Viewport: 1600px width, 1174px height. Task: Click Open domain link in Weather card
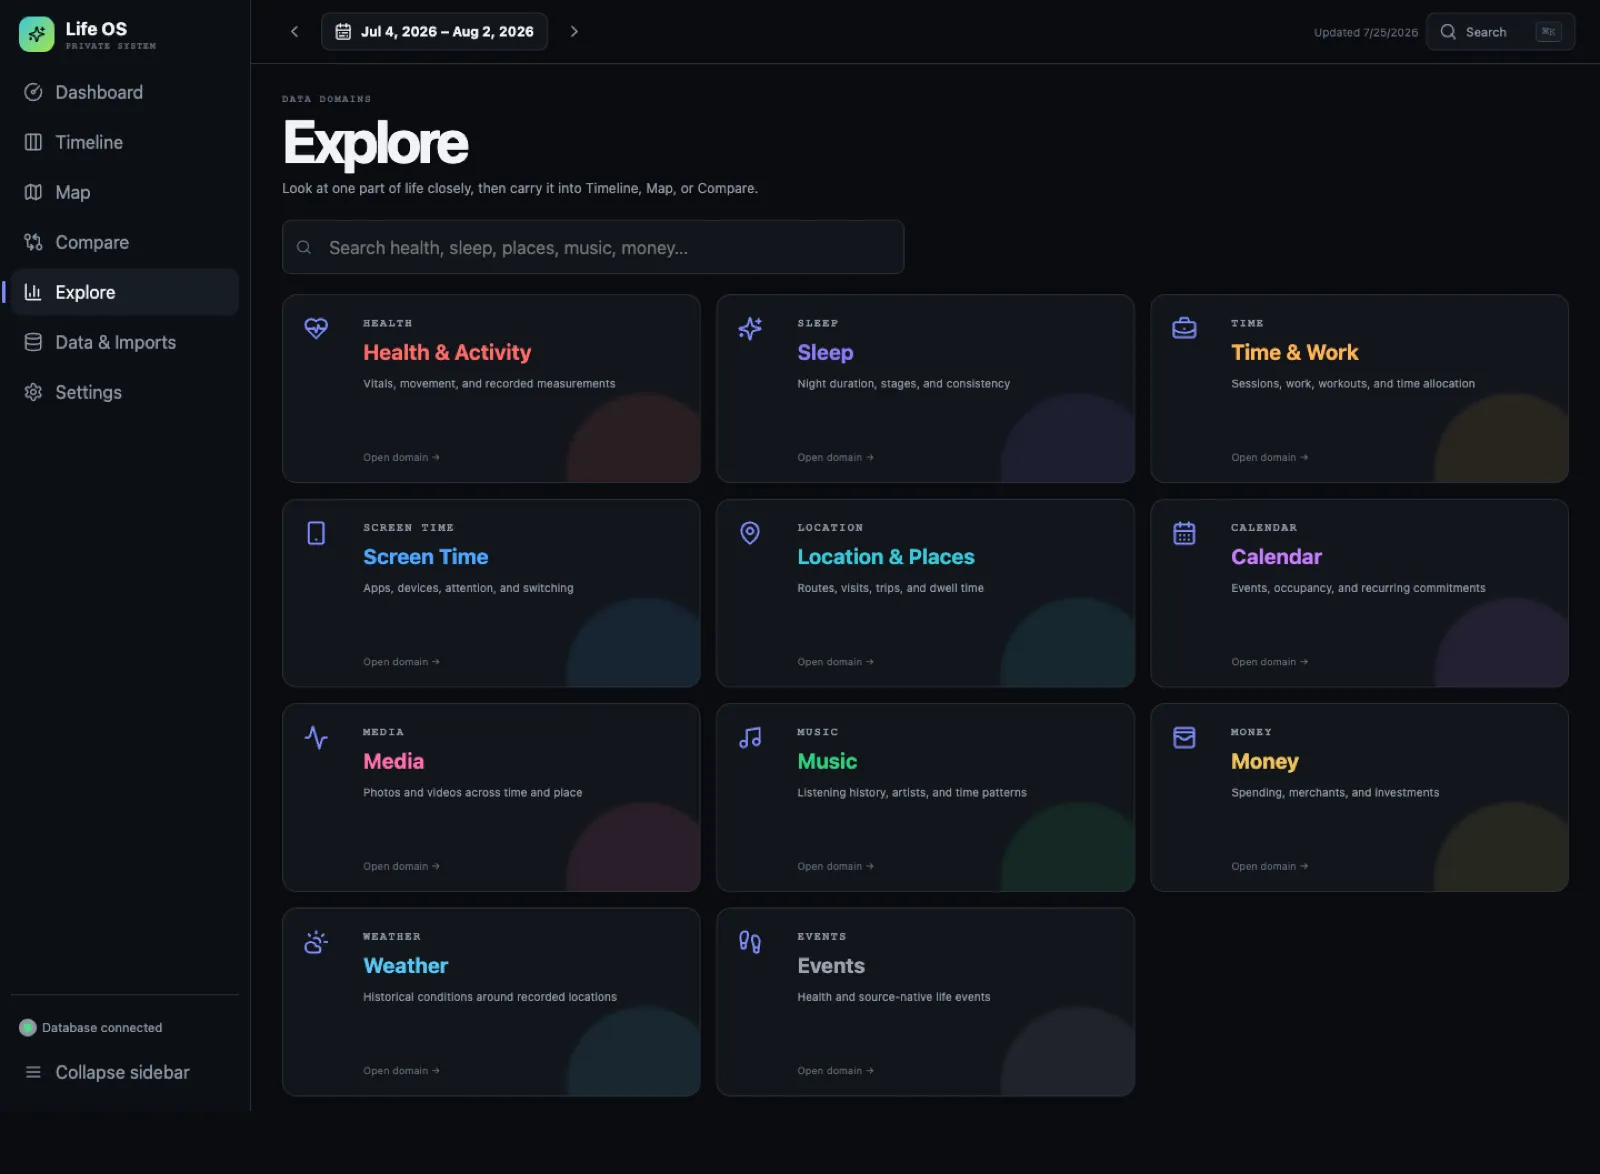(x=401, y=1071)
